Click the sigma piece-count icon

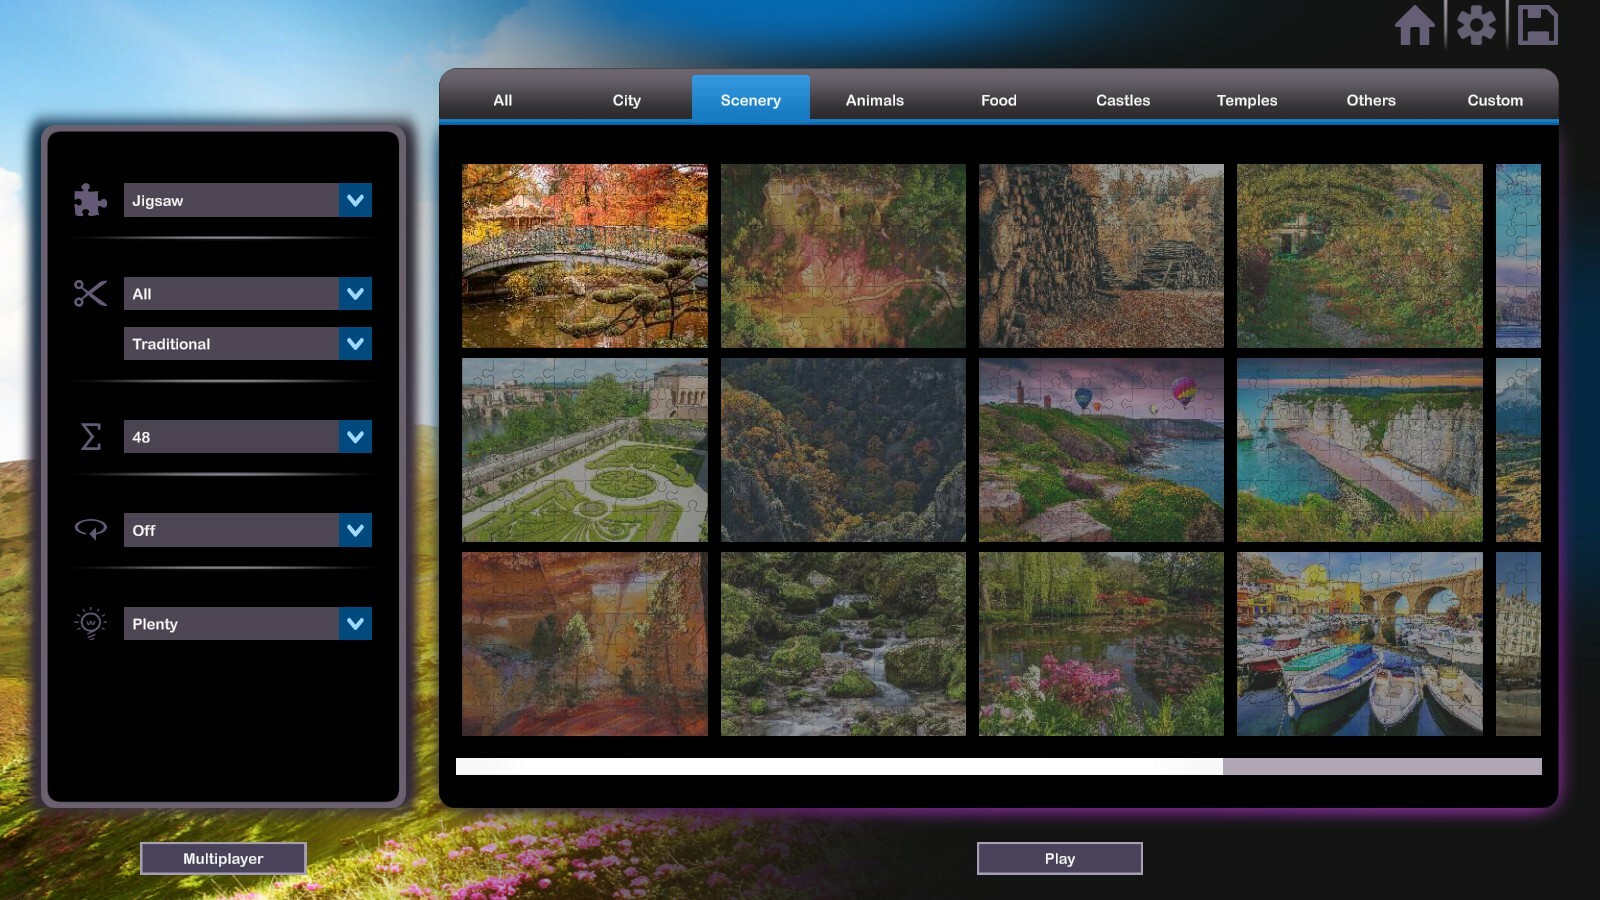tap(91, 437)
